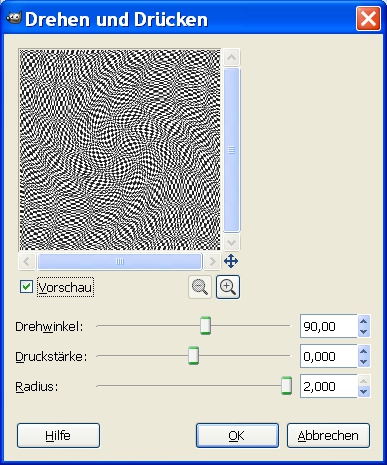Image resolution: width=387 pixels, height=465 pixels.
Task: Click the Abbrechen button
Action: coord(328,436)
